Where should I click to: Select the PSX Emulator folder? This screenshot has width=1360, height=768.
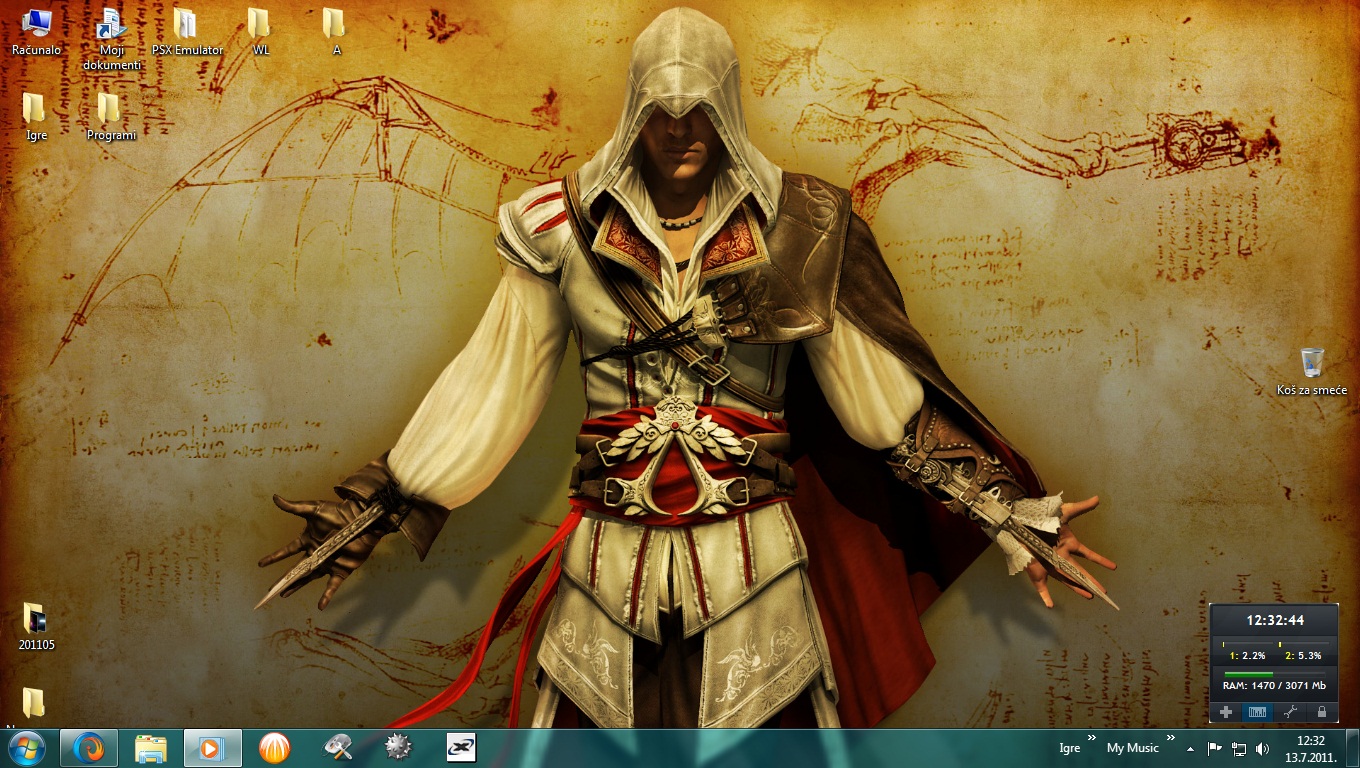click(x=187, y=31)
